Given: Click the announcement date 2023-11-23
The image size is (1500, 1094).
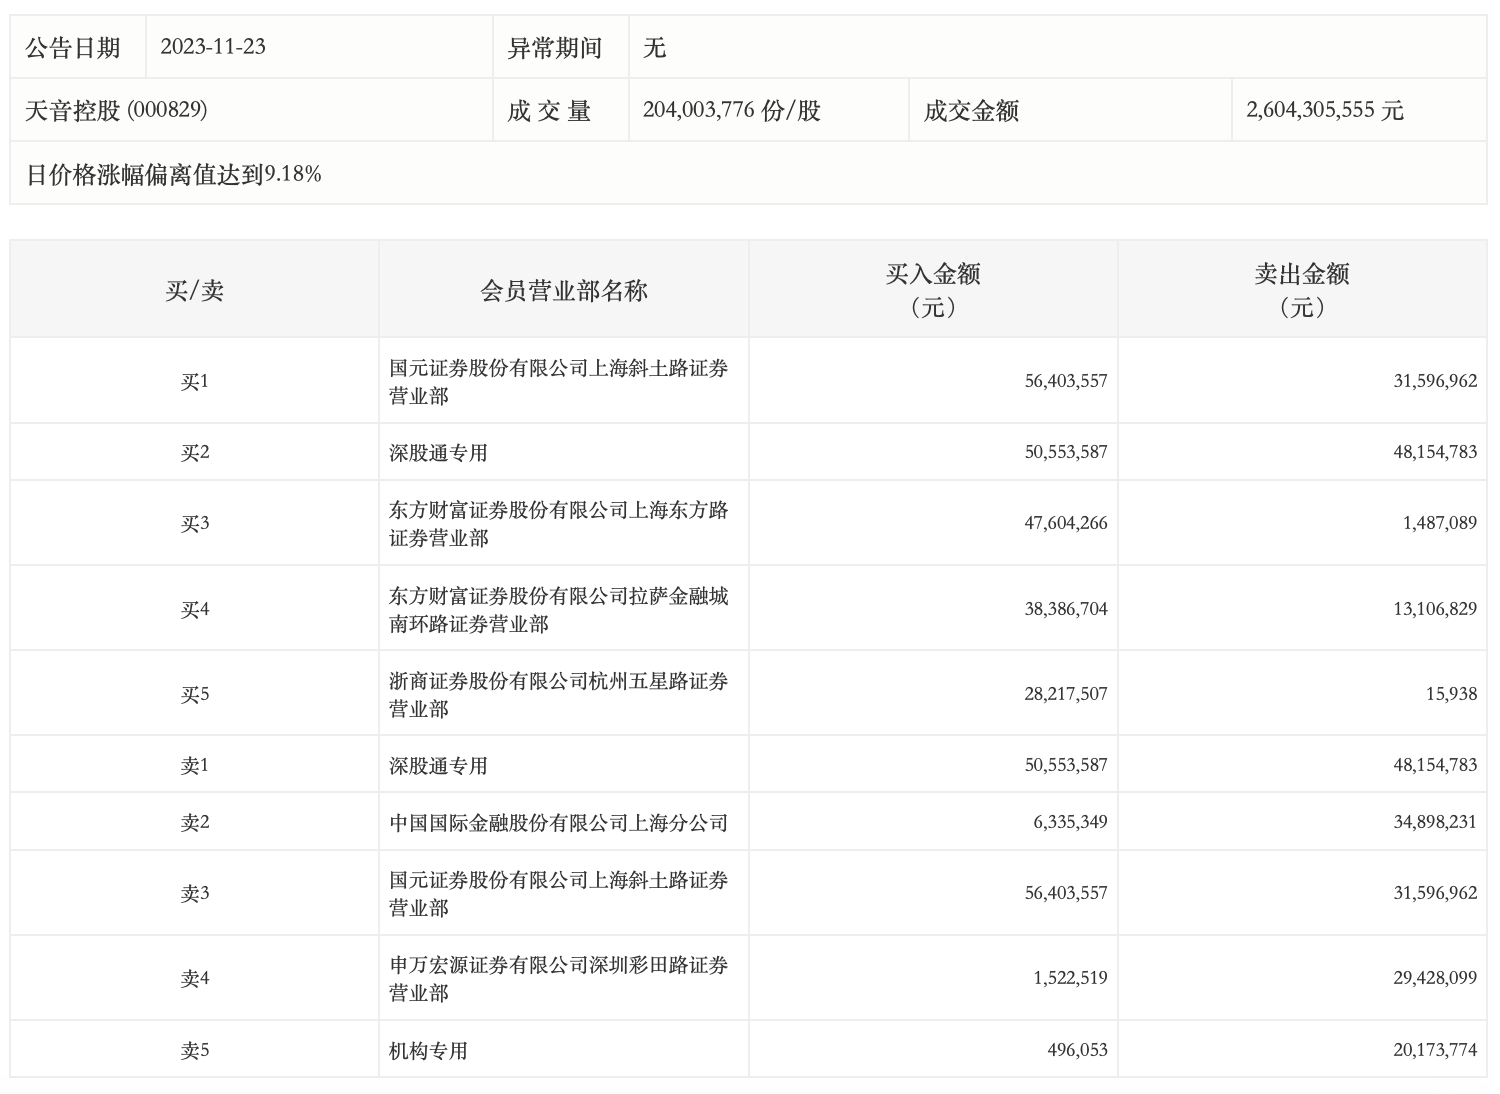Looking at the screenshot, I should point(213,47).
